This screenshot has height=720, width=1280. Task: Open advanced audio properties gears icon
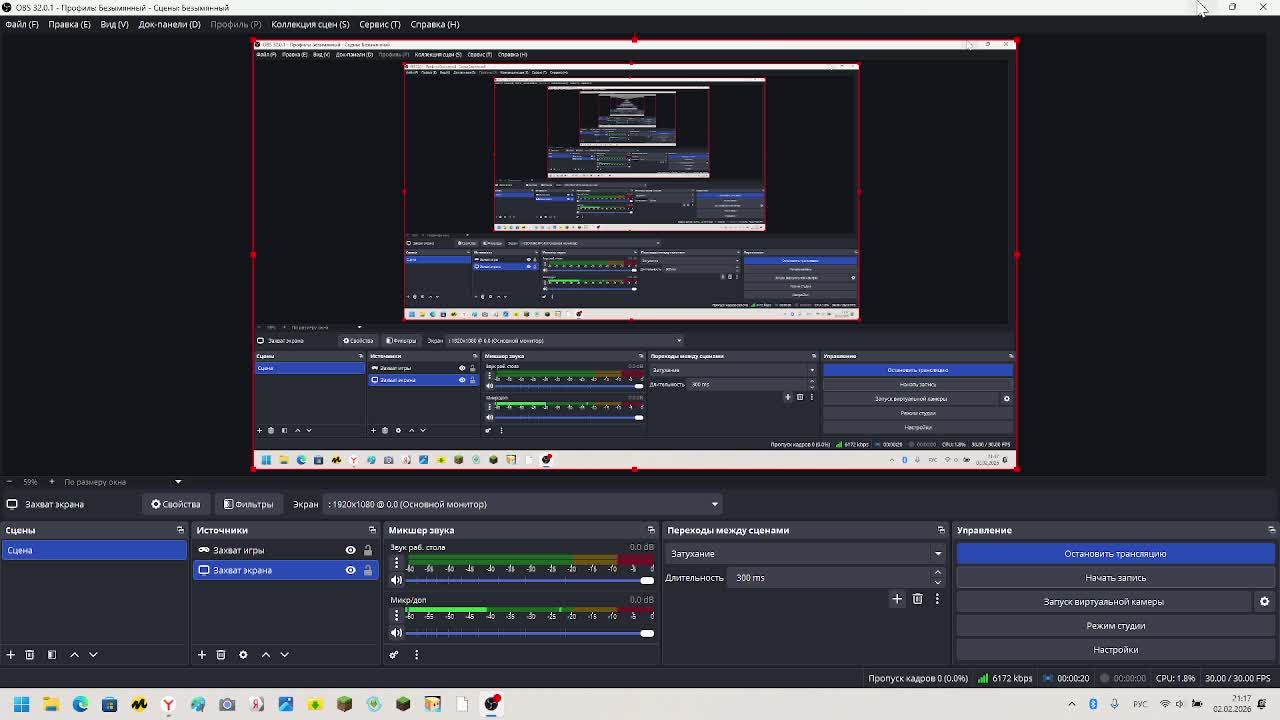click(394, 655)
